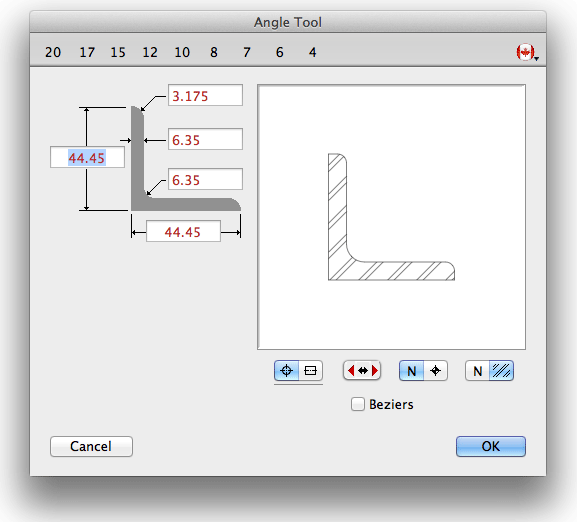
Task: Select the bounding box insertion icon
Action: tap(311, 370)
